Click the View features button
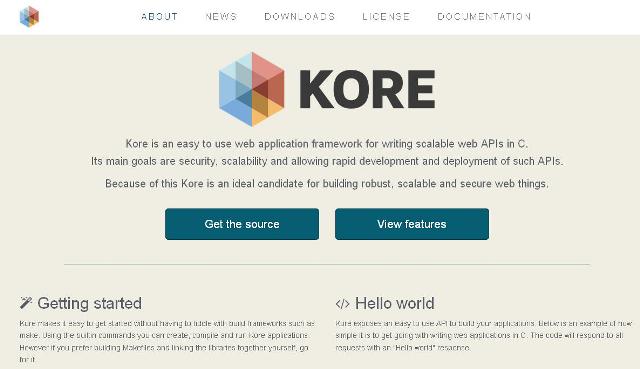Image resolution: width=640 pixels, height=369 pixels. (412, 224)
